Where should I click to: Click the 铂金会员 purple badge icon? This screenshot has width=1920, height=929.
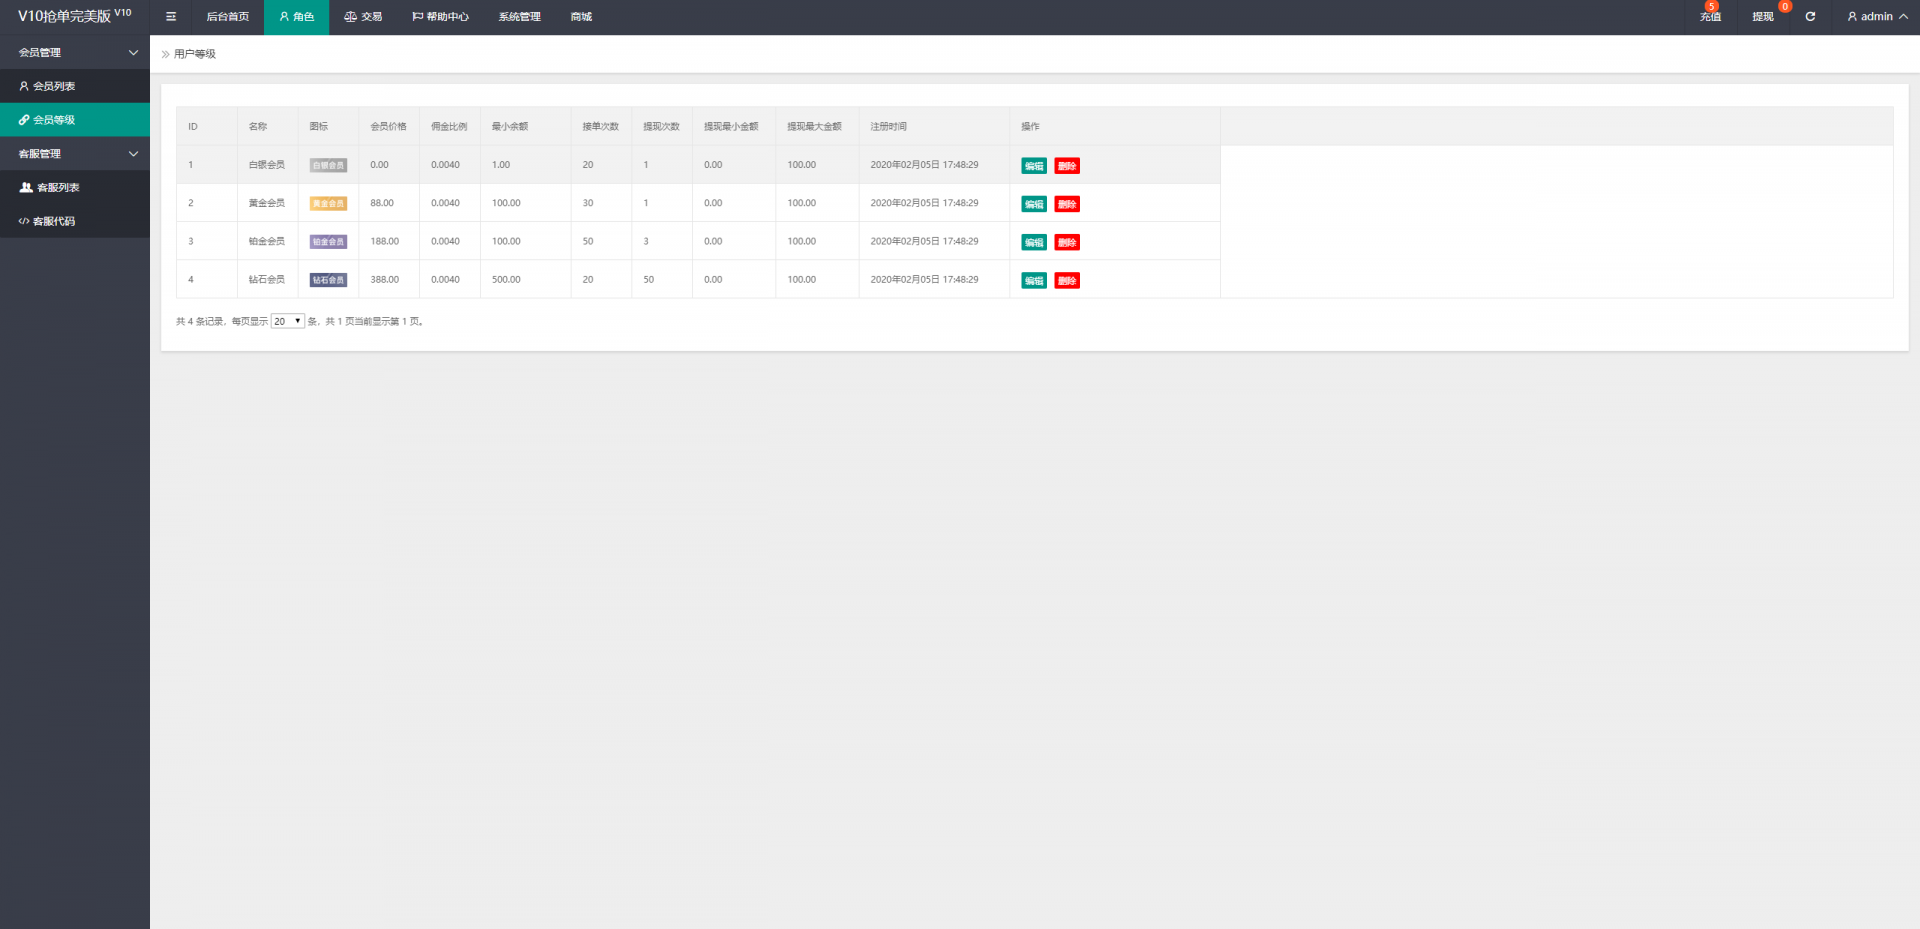[x=328, y=242]
